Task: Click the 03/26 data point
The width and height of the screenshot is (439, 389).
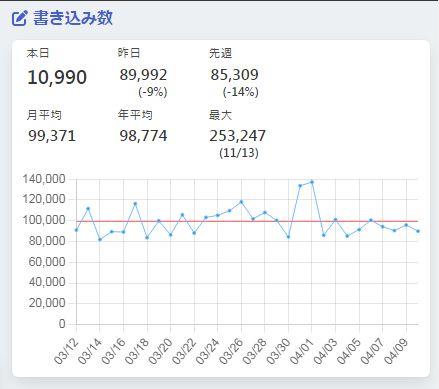Action: pos(241,202)
